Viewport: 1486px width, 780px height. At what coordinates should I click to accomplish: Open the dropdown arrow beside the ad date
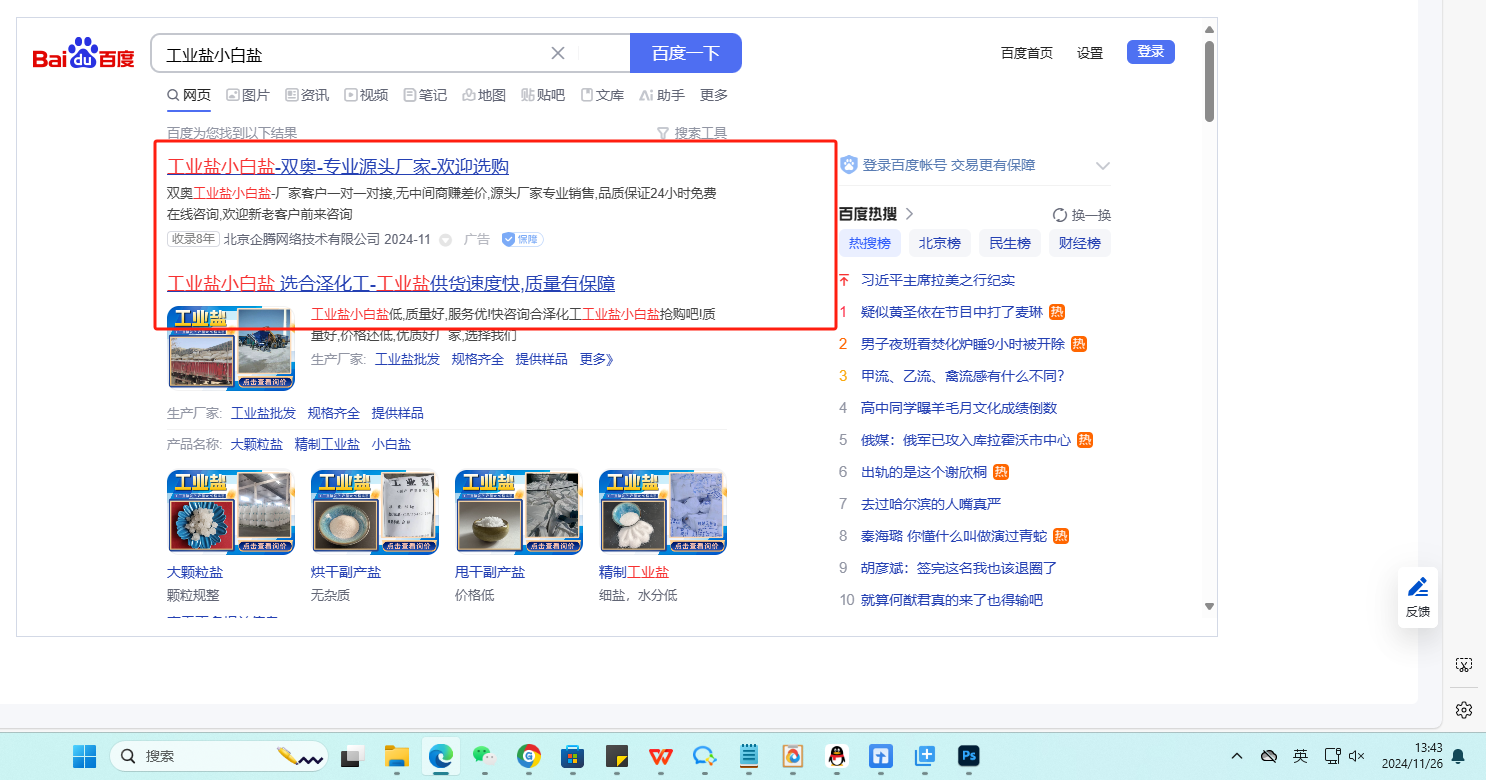coord(446,240)
